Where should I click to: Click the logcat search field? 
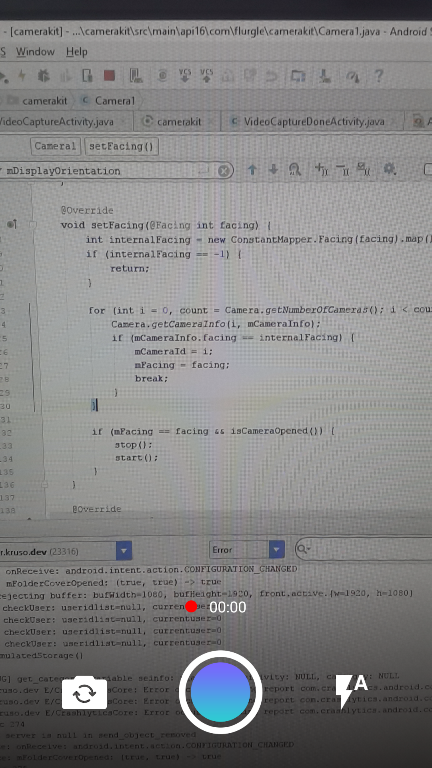click(x=363, y=550)
